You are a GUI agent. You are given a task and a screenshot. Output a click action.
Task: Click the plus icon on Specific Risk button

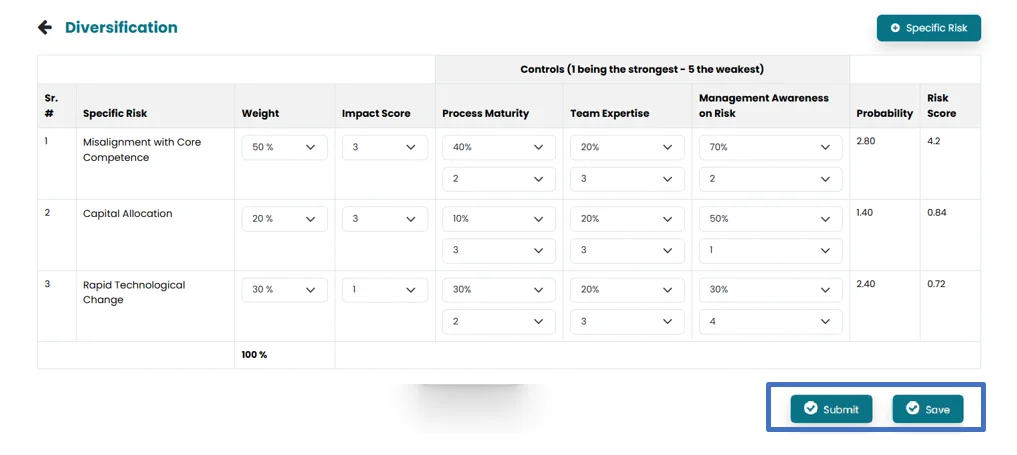(x=895, y=28)
